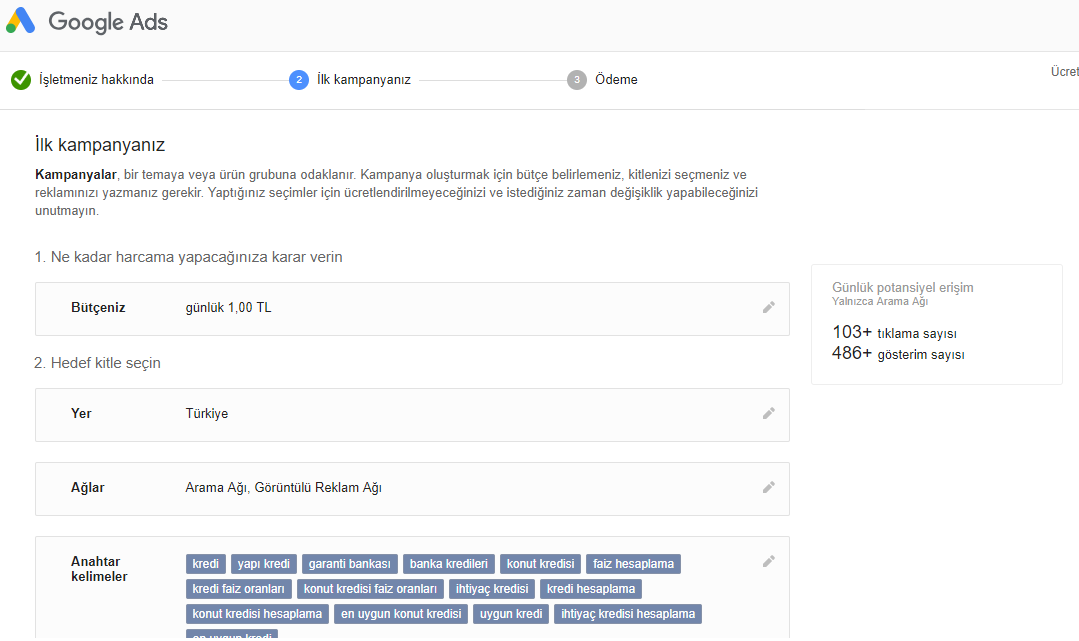Image resolution: width=1079 pixels, height=641 pixels.
Task: Edit Anahtar kelimeler with pencil icon
Action: [x=769, y=562]
